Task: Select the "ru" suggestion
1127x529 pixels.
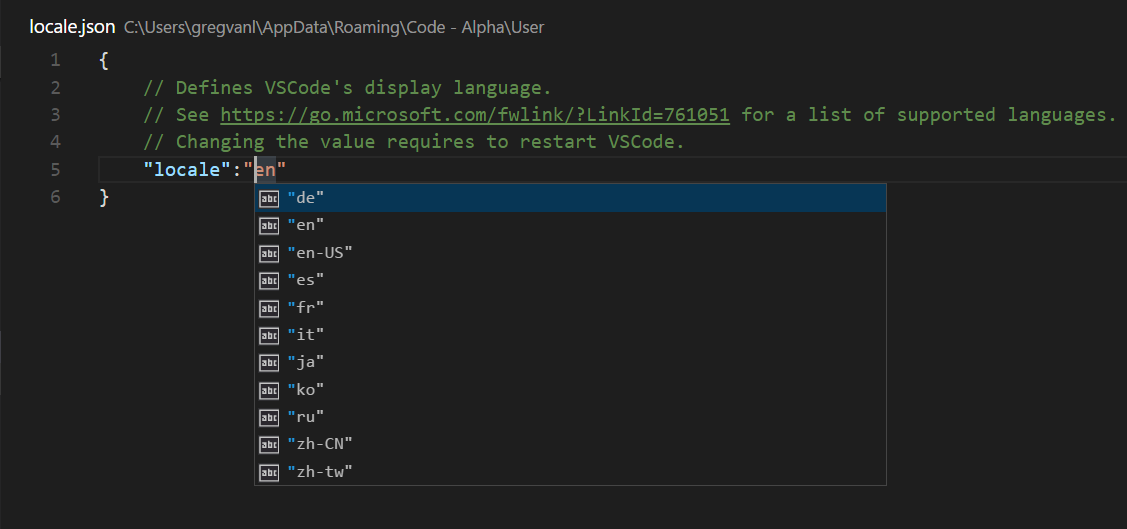Action: pos(571,417)
